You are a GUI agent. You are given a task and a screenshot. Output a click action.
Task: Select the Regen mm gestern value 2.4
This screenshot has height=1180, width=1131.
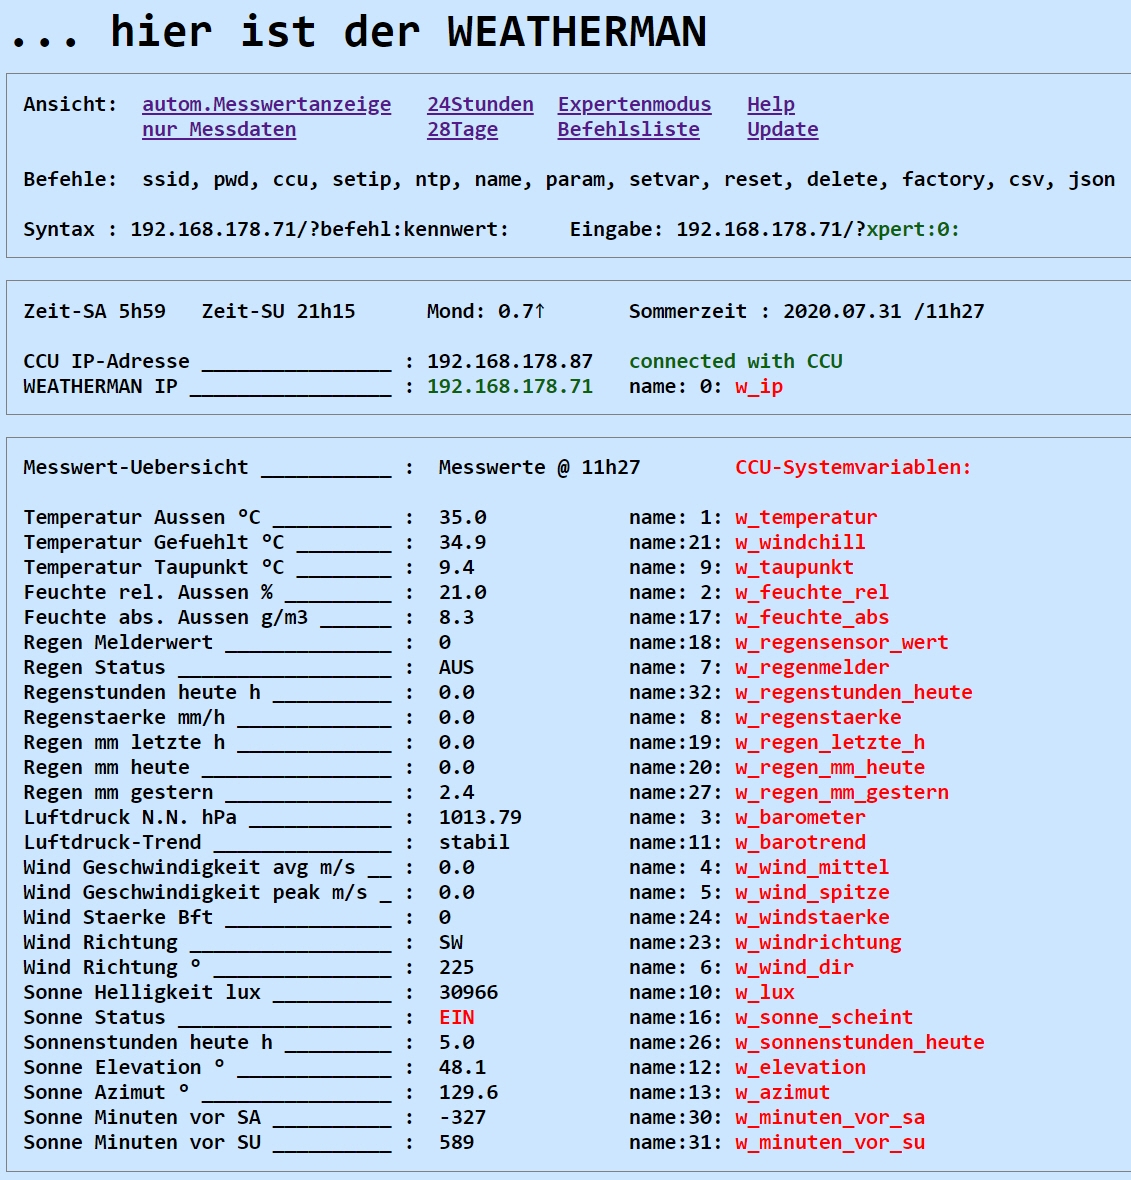pyautogui.click(x=456, y=792)
